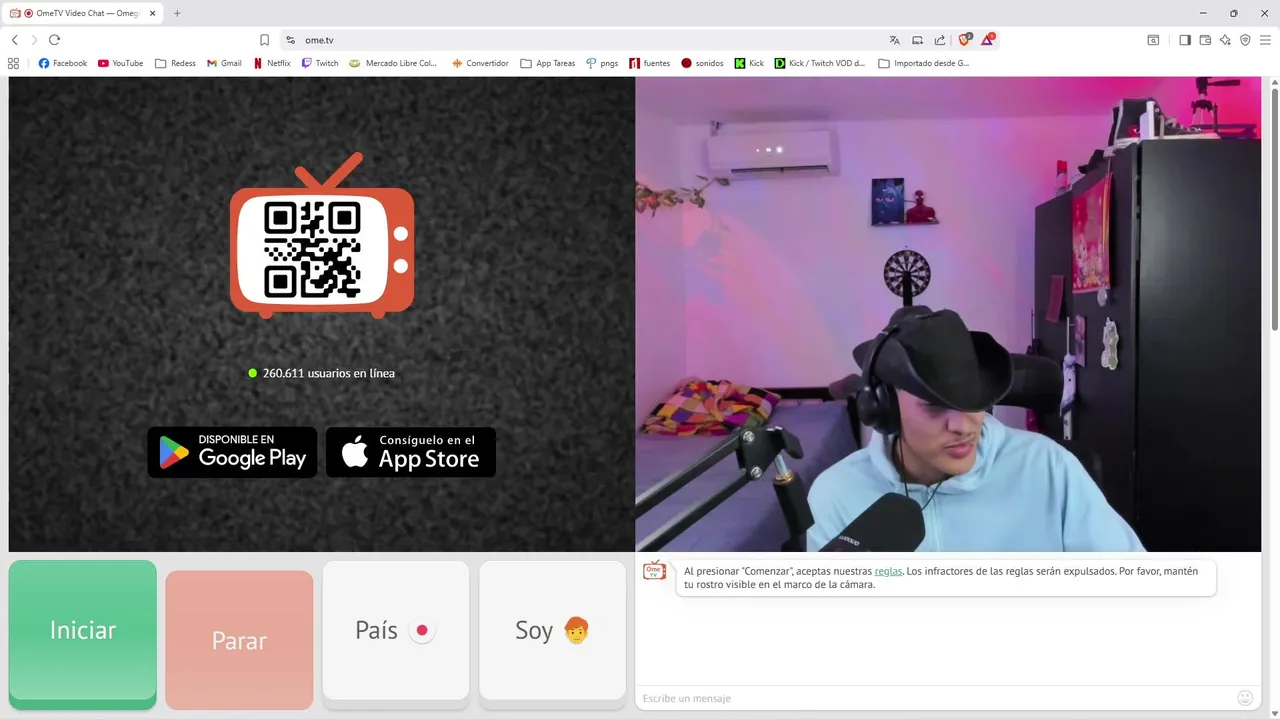Click the share page icon
This screenshot has width=1280, height=720.
tap(940, 40)
